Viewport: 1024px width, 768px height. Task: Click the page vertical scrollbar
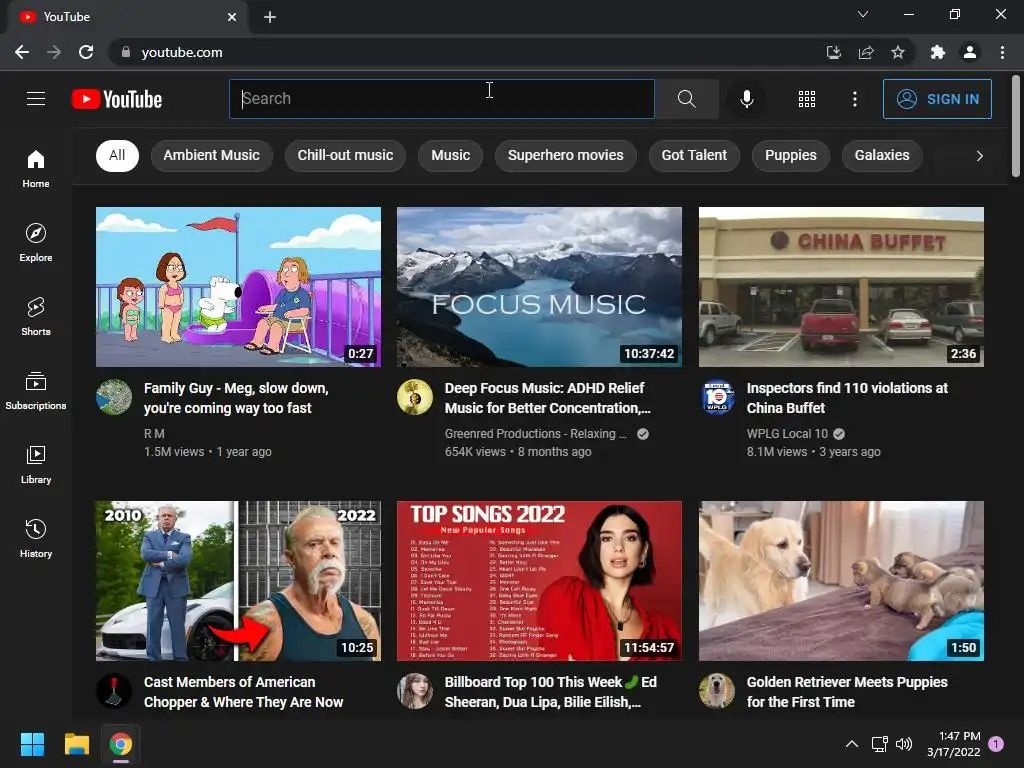(1016, 127)
